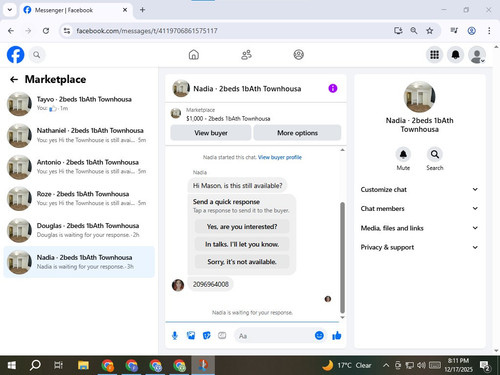Image resolution: width=500 pixels, height=375 pixels.
Task: Open the Windows notification center icon
Action: (x=484, y=366)
